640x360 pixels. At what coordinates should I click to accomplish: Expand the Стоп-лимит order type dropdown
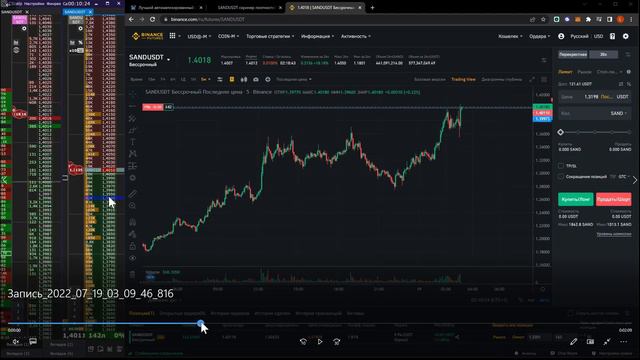(610, 72)
